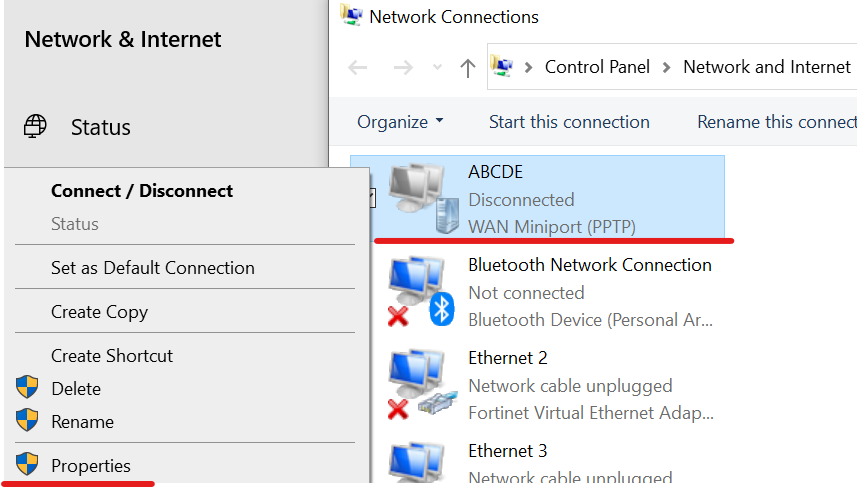Screen dimensions: 857x488
Task: Click the shield icon beside Rename
Action: pyautogui.click(x=27, y=420)
